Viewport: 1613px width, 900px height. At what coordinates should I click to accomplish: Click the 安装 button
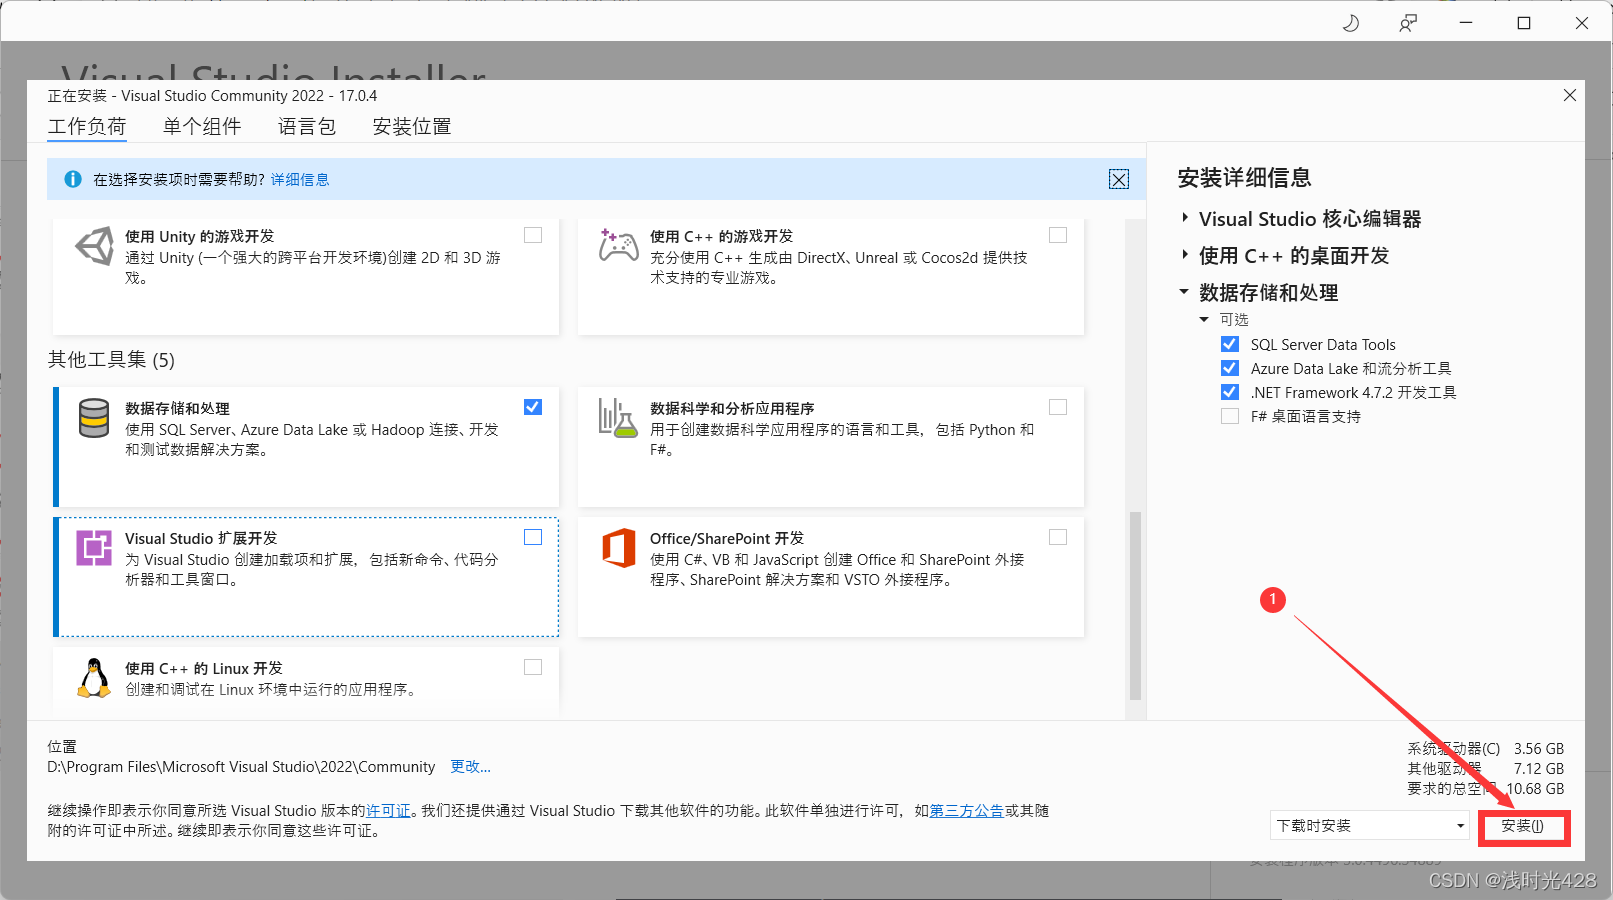click(x=1523, y=826)
